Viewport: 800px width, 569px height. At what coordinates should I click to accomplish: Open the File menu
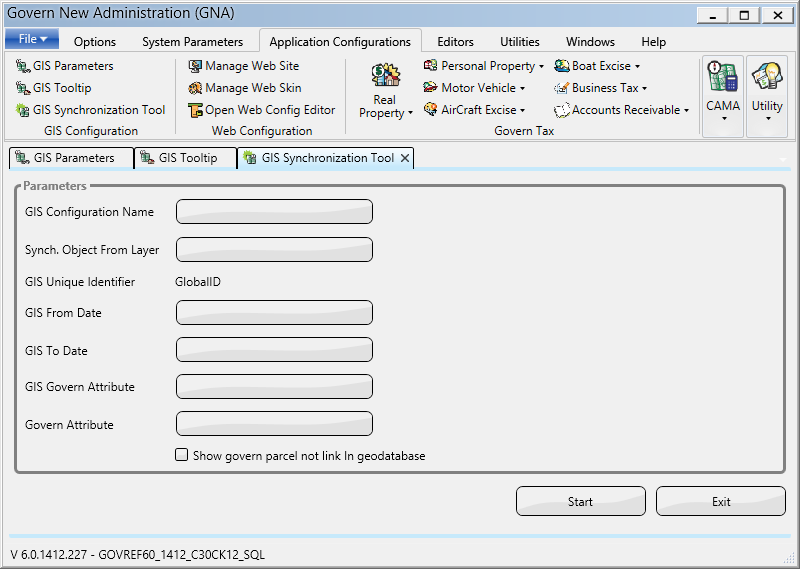point(32,39)
